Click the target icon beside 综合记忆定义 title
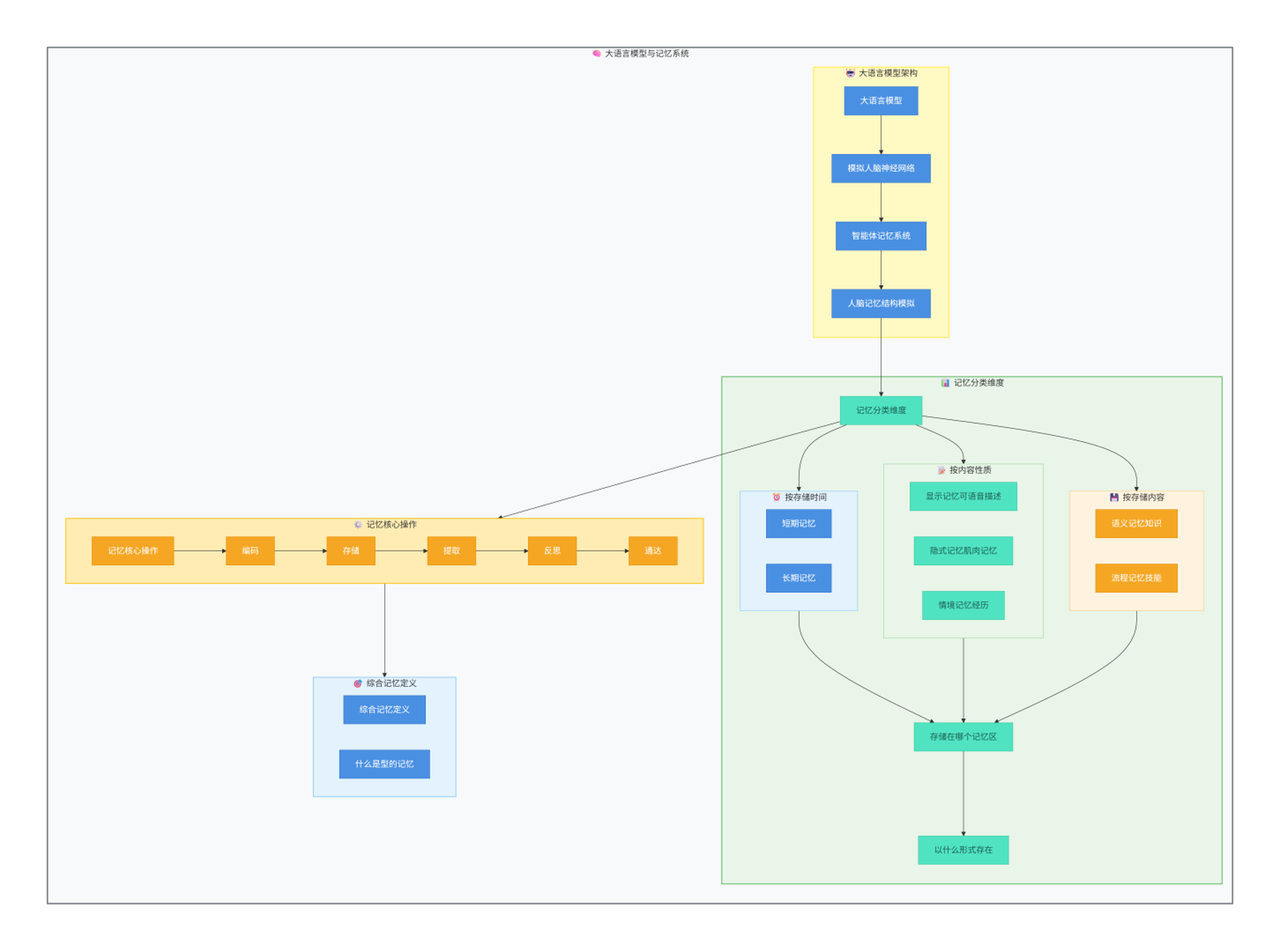 (358, 684)
